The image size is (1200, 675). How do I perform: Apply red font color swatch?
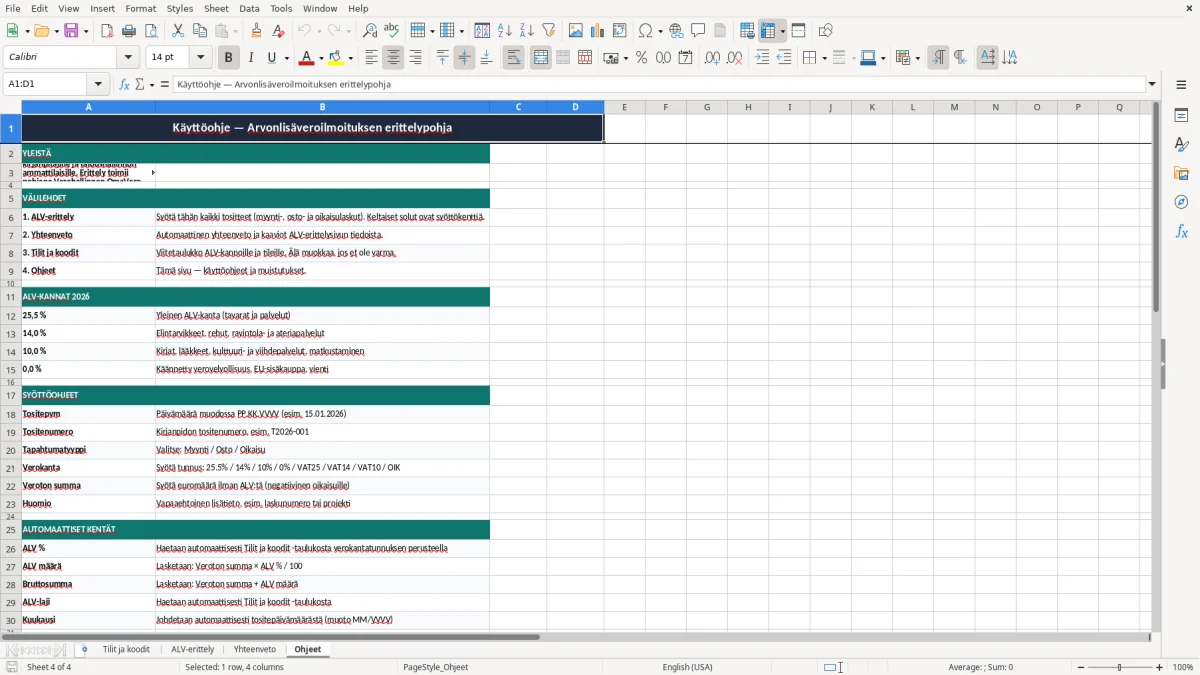click(307, 58)
